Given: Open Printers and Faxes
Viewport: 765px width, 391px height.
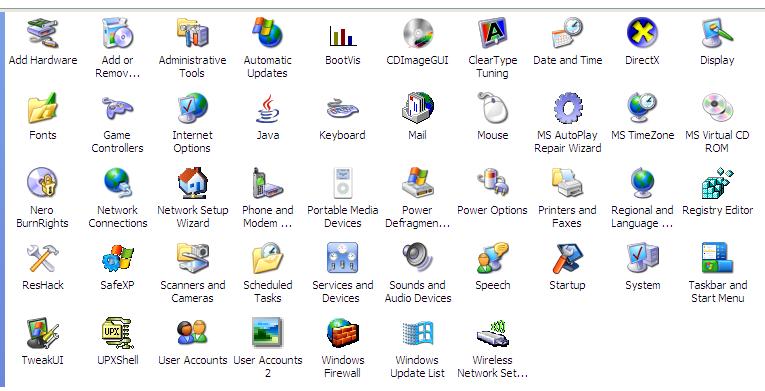Looking at the screenshot, I should (567, 184).
